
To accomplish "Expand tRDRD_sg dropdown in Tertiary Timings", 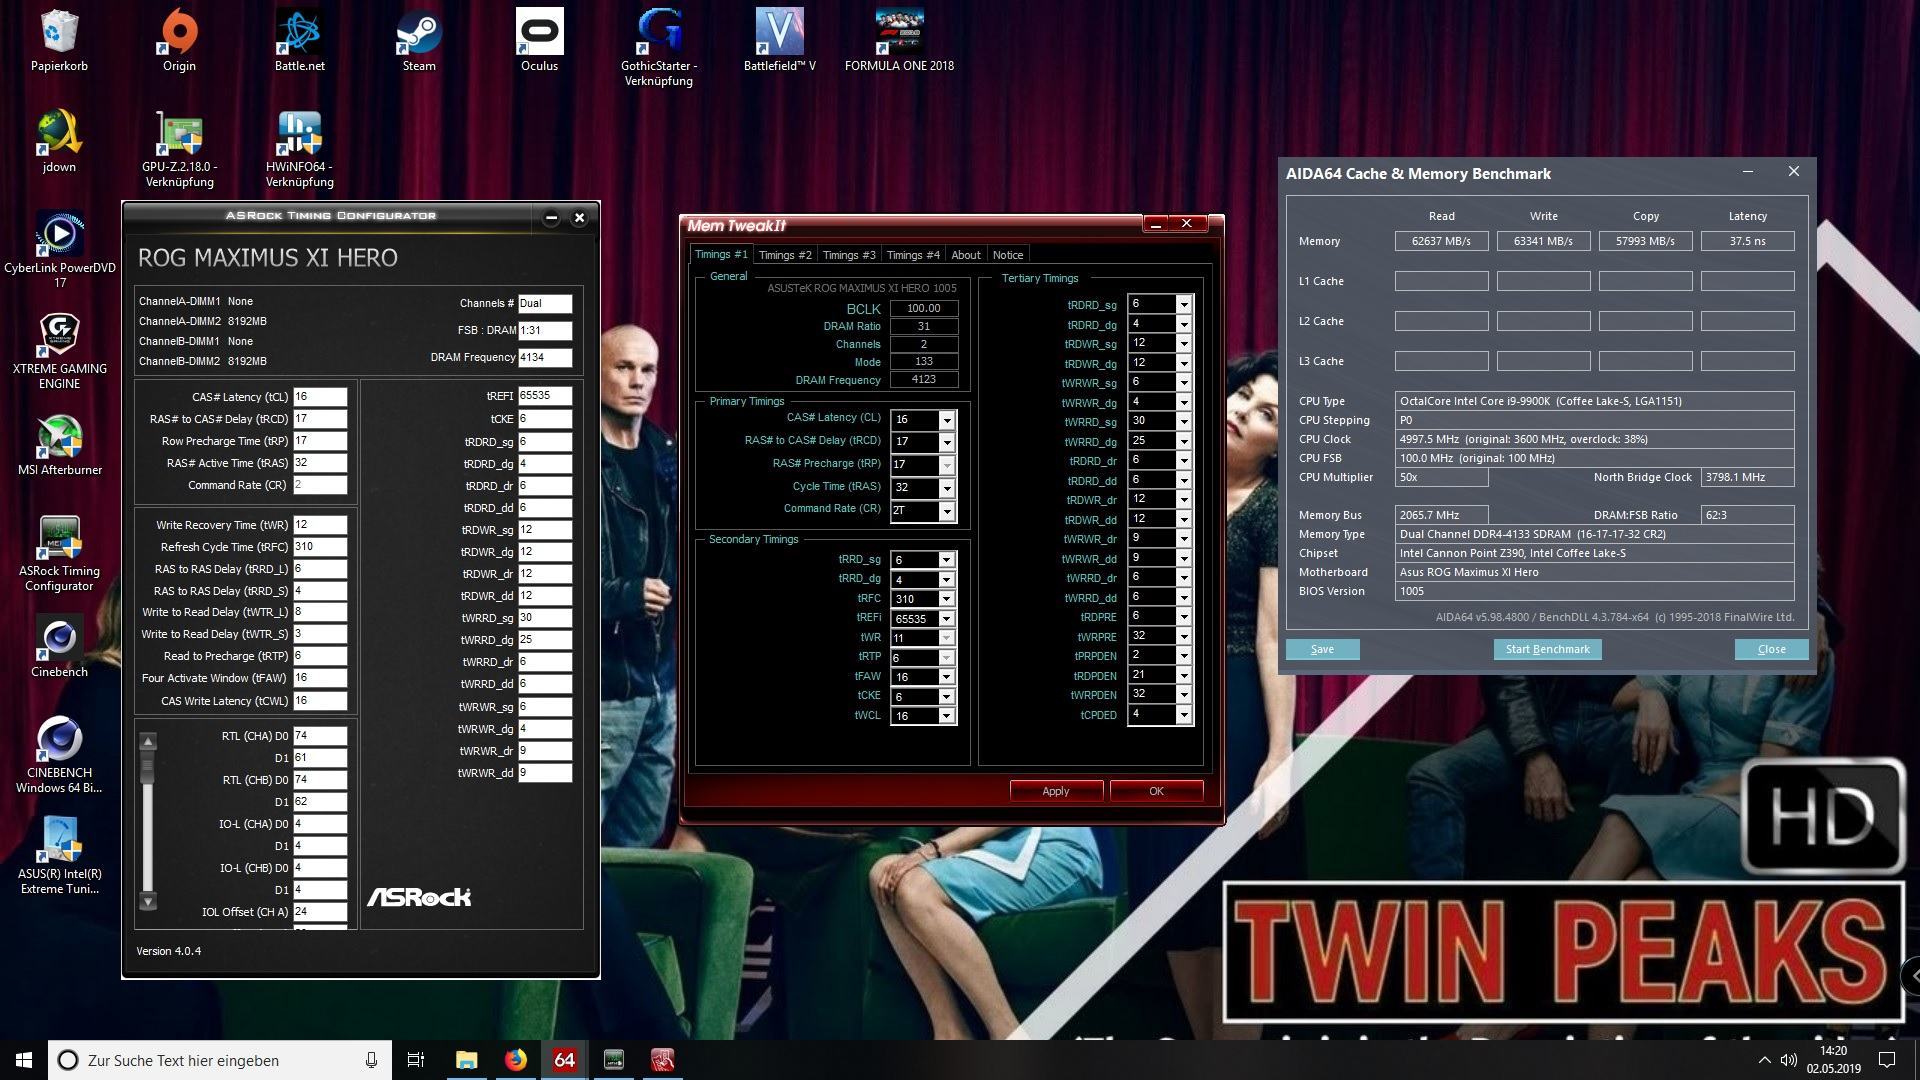I will coord(1184,304).
